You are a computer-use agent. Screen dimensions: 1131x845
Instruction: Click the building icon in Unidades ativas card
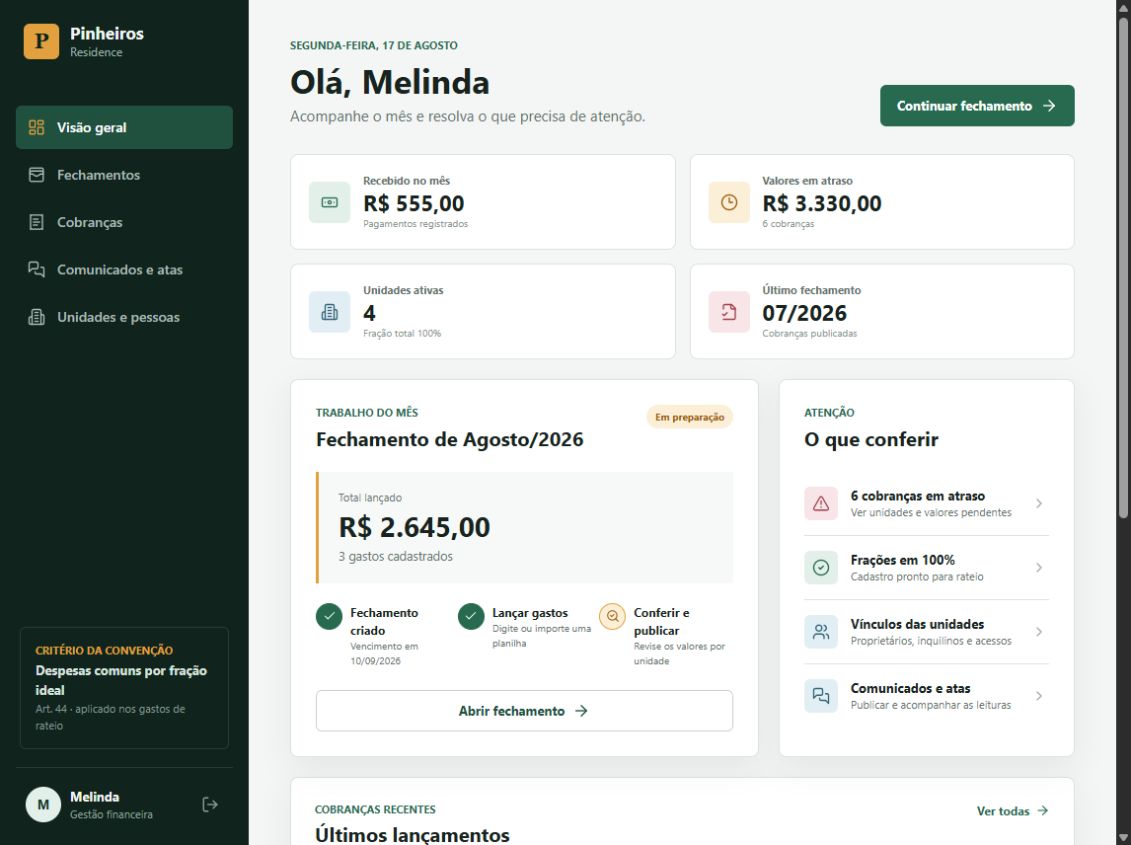coord(330,312)
